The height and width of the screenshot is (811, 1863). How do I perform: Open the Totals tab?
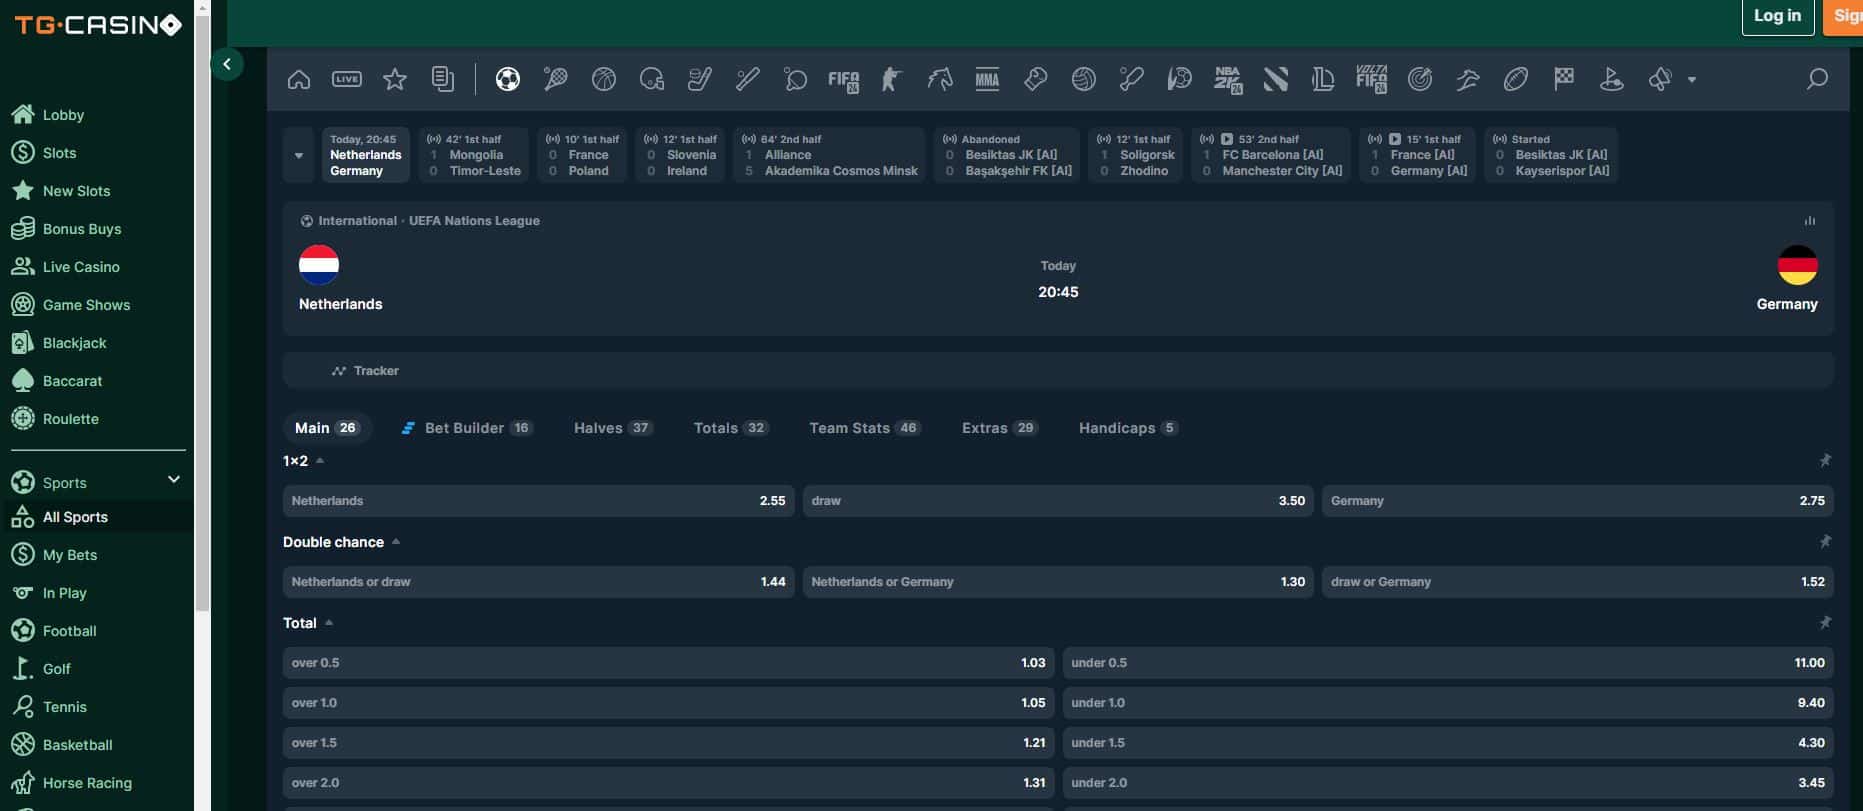731,427
